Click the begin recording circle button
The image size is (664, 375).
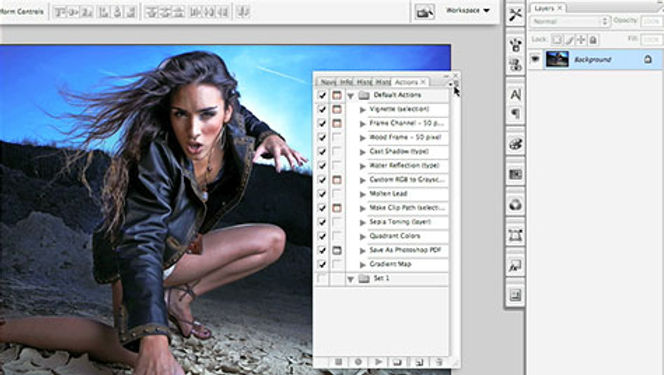tap(358, 362)
